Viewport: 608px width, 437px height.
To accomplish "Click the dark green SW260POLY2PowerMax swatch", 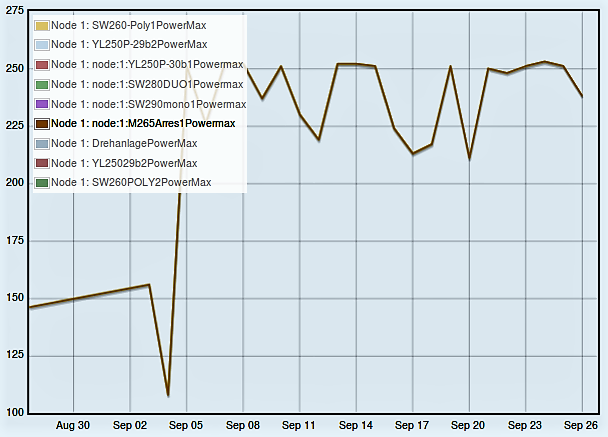I will click(x=41, y=182).
